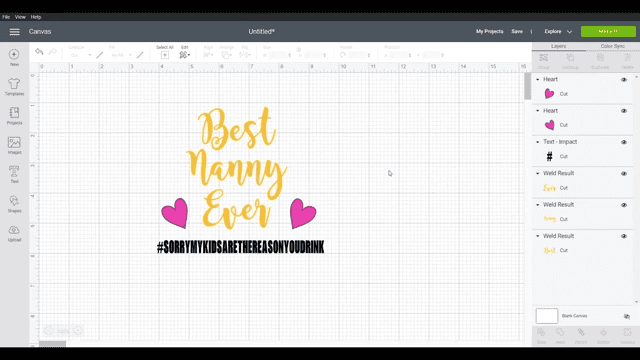
Task: Click the zoom in button on canvas
Action: point(78,331)
